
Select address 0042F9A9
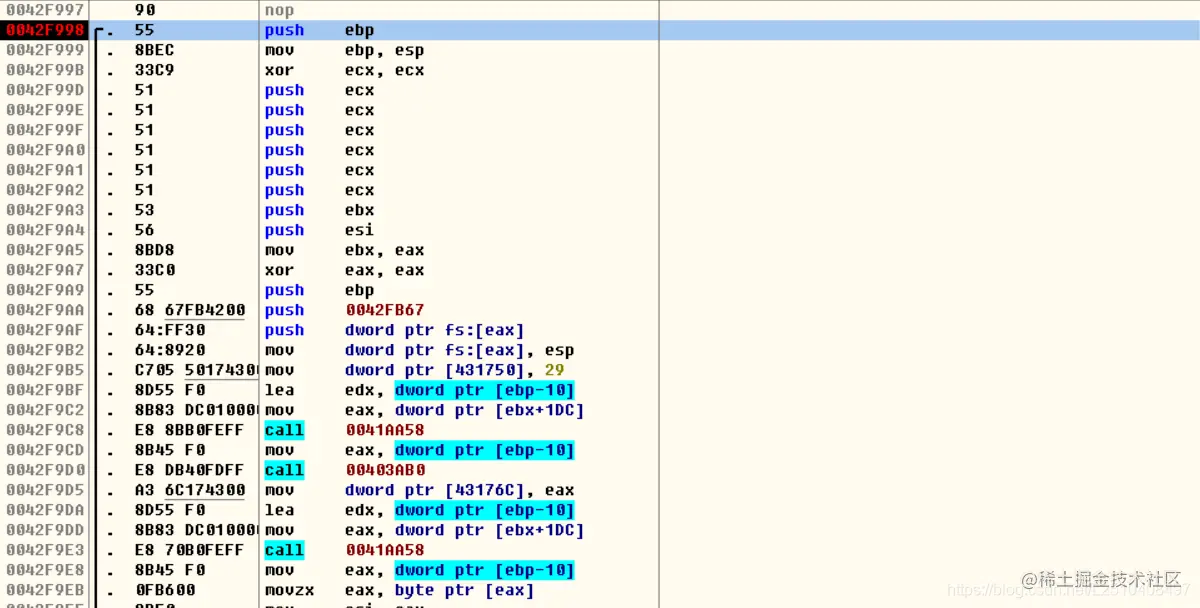click(45, 290)
